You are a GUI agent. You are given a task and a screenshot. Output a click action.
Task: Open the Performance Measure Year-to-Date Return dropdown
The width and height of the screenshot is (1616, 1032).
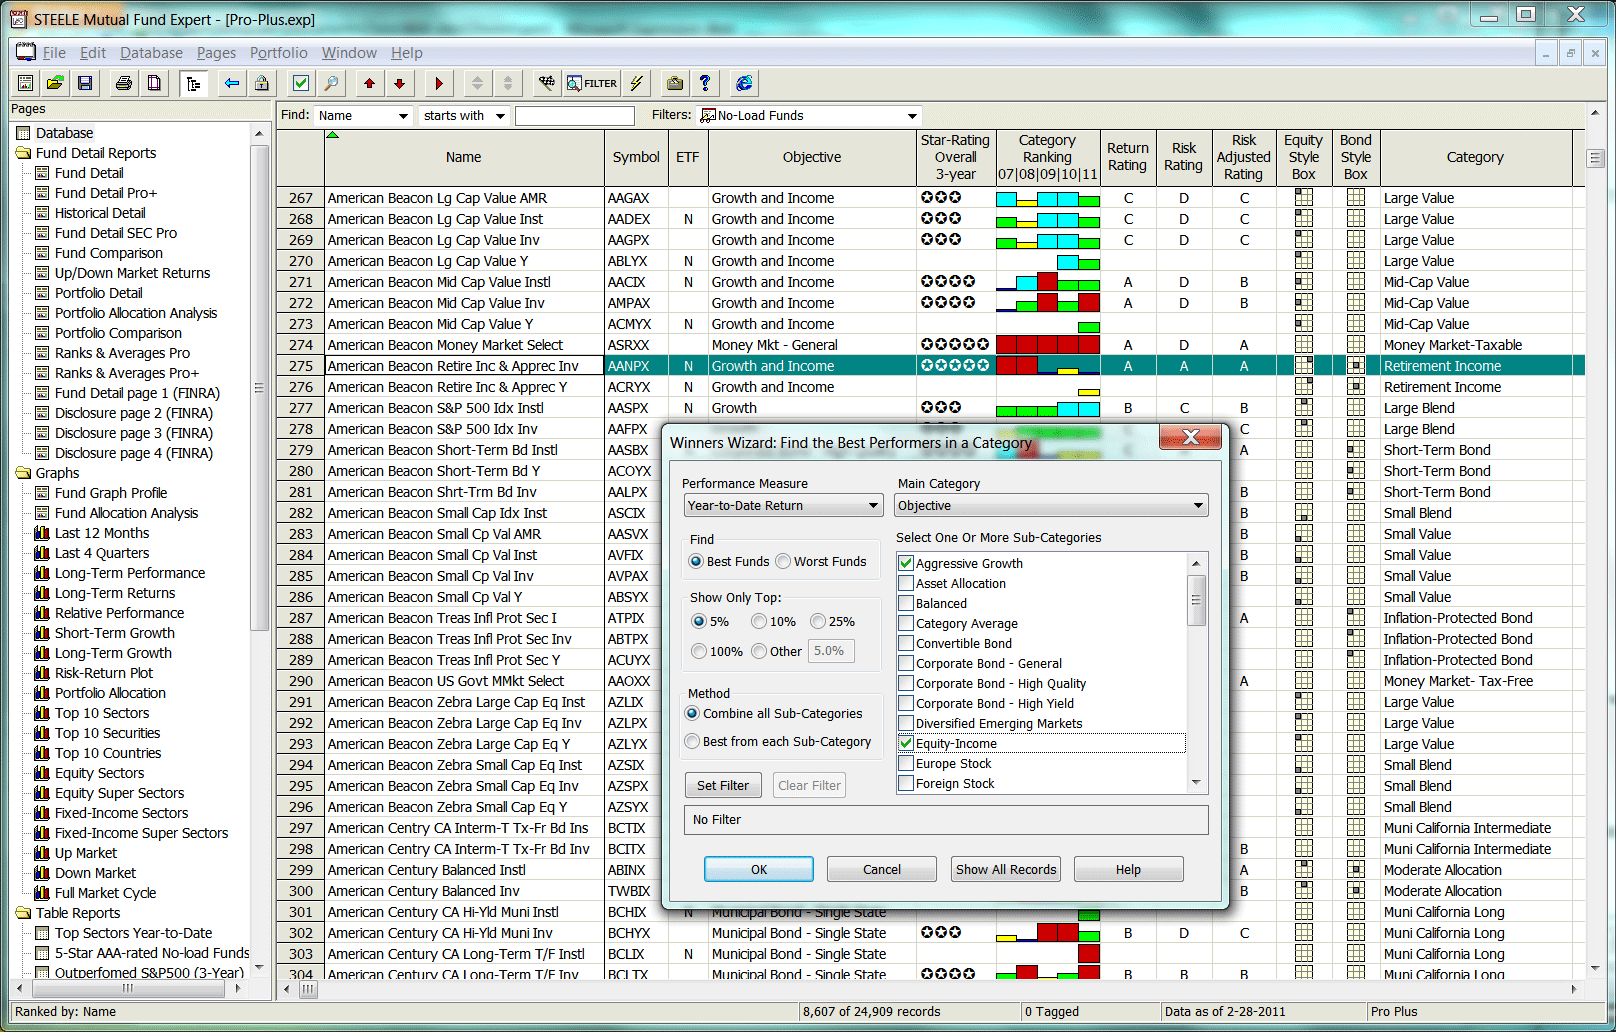[783, 505]
